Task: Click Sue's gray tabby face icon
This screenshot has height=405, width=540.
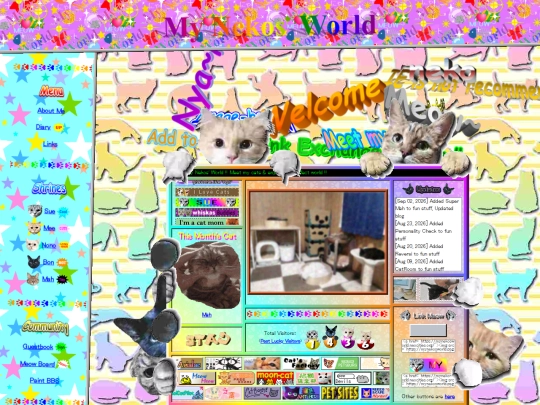Action: [x=35, y=211]
